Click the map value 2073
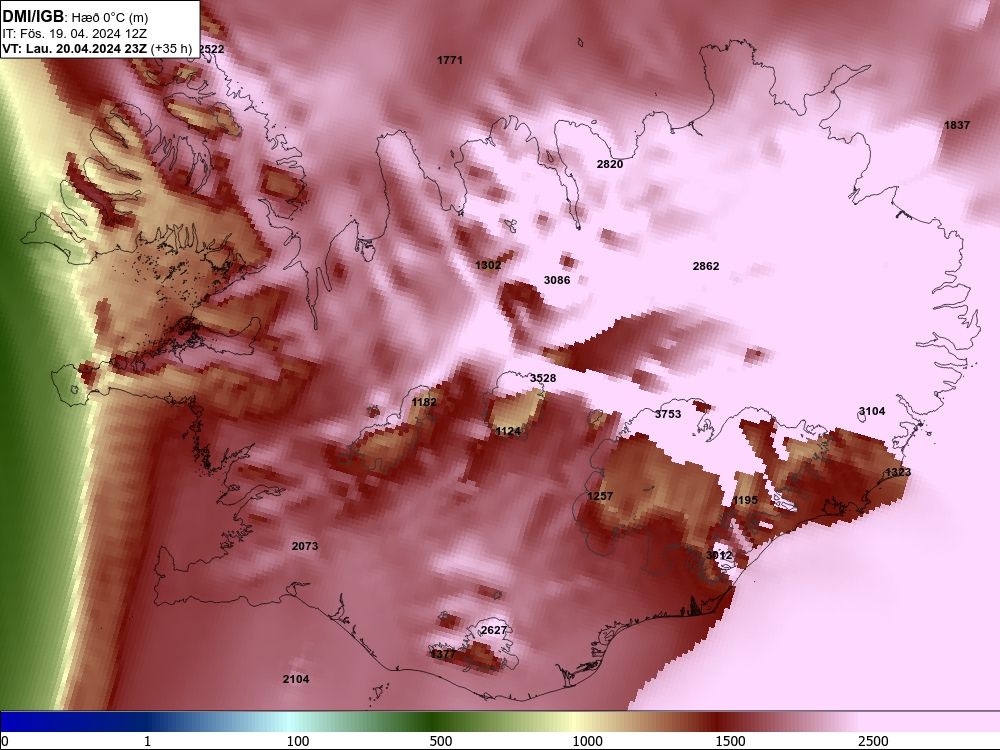 pyautogui.click(x=305, y=546)
